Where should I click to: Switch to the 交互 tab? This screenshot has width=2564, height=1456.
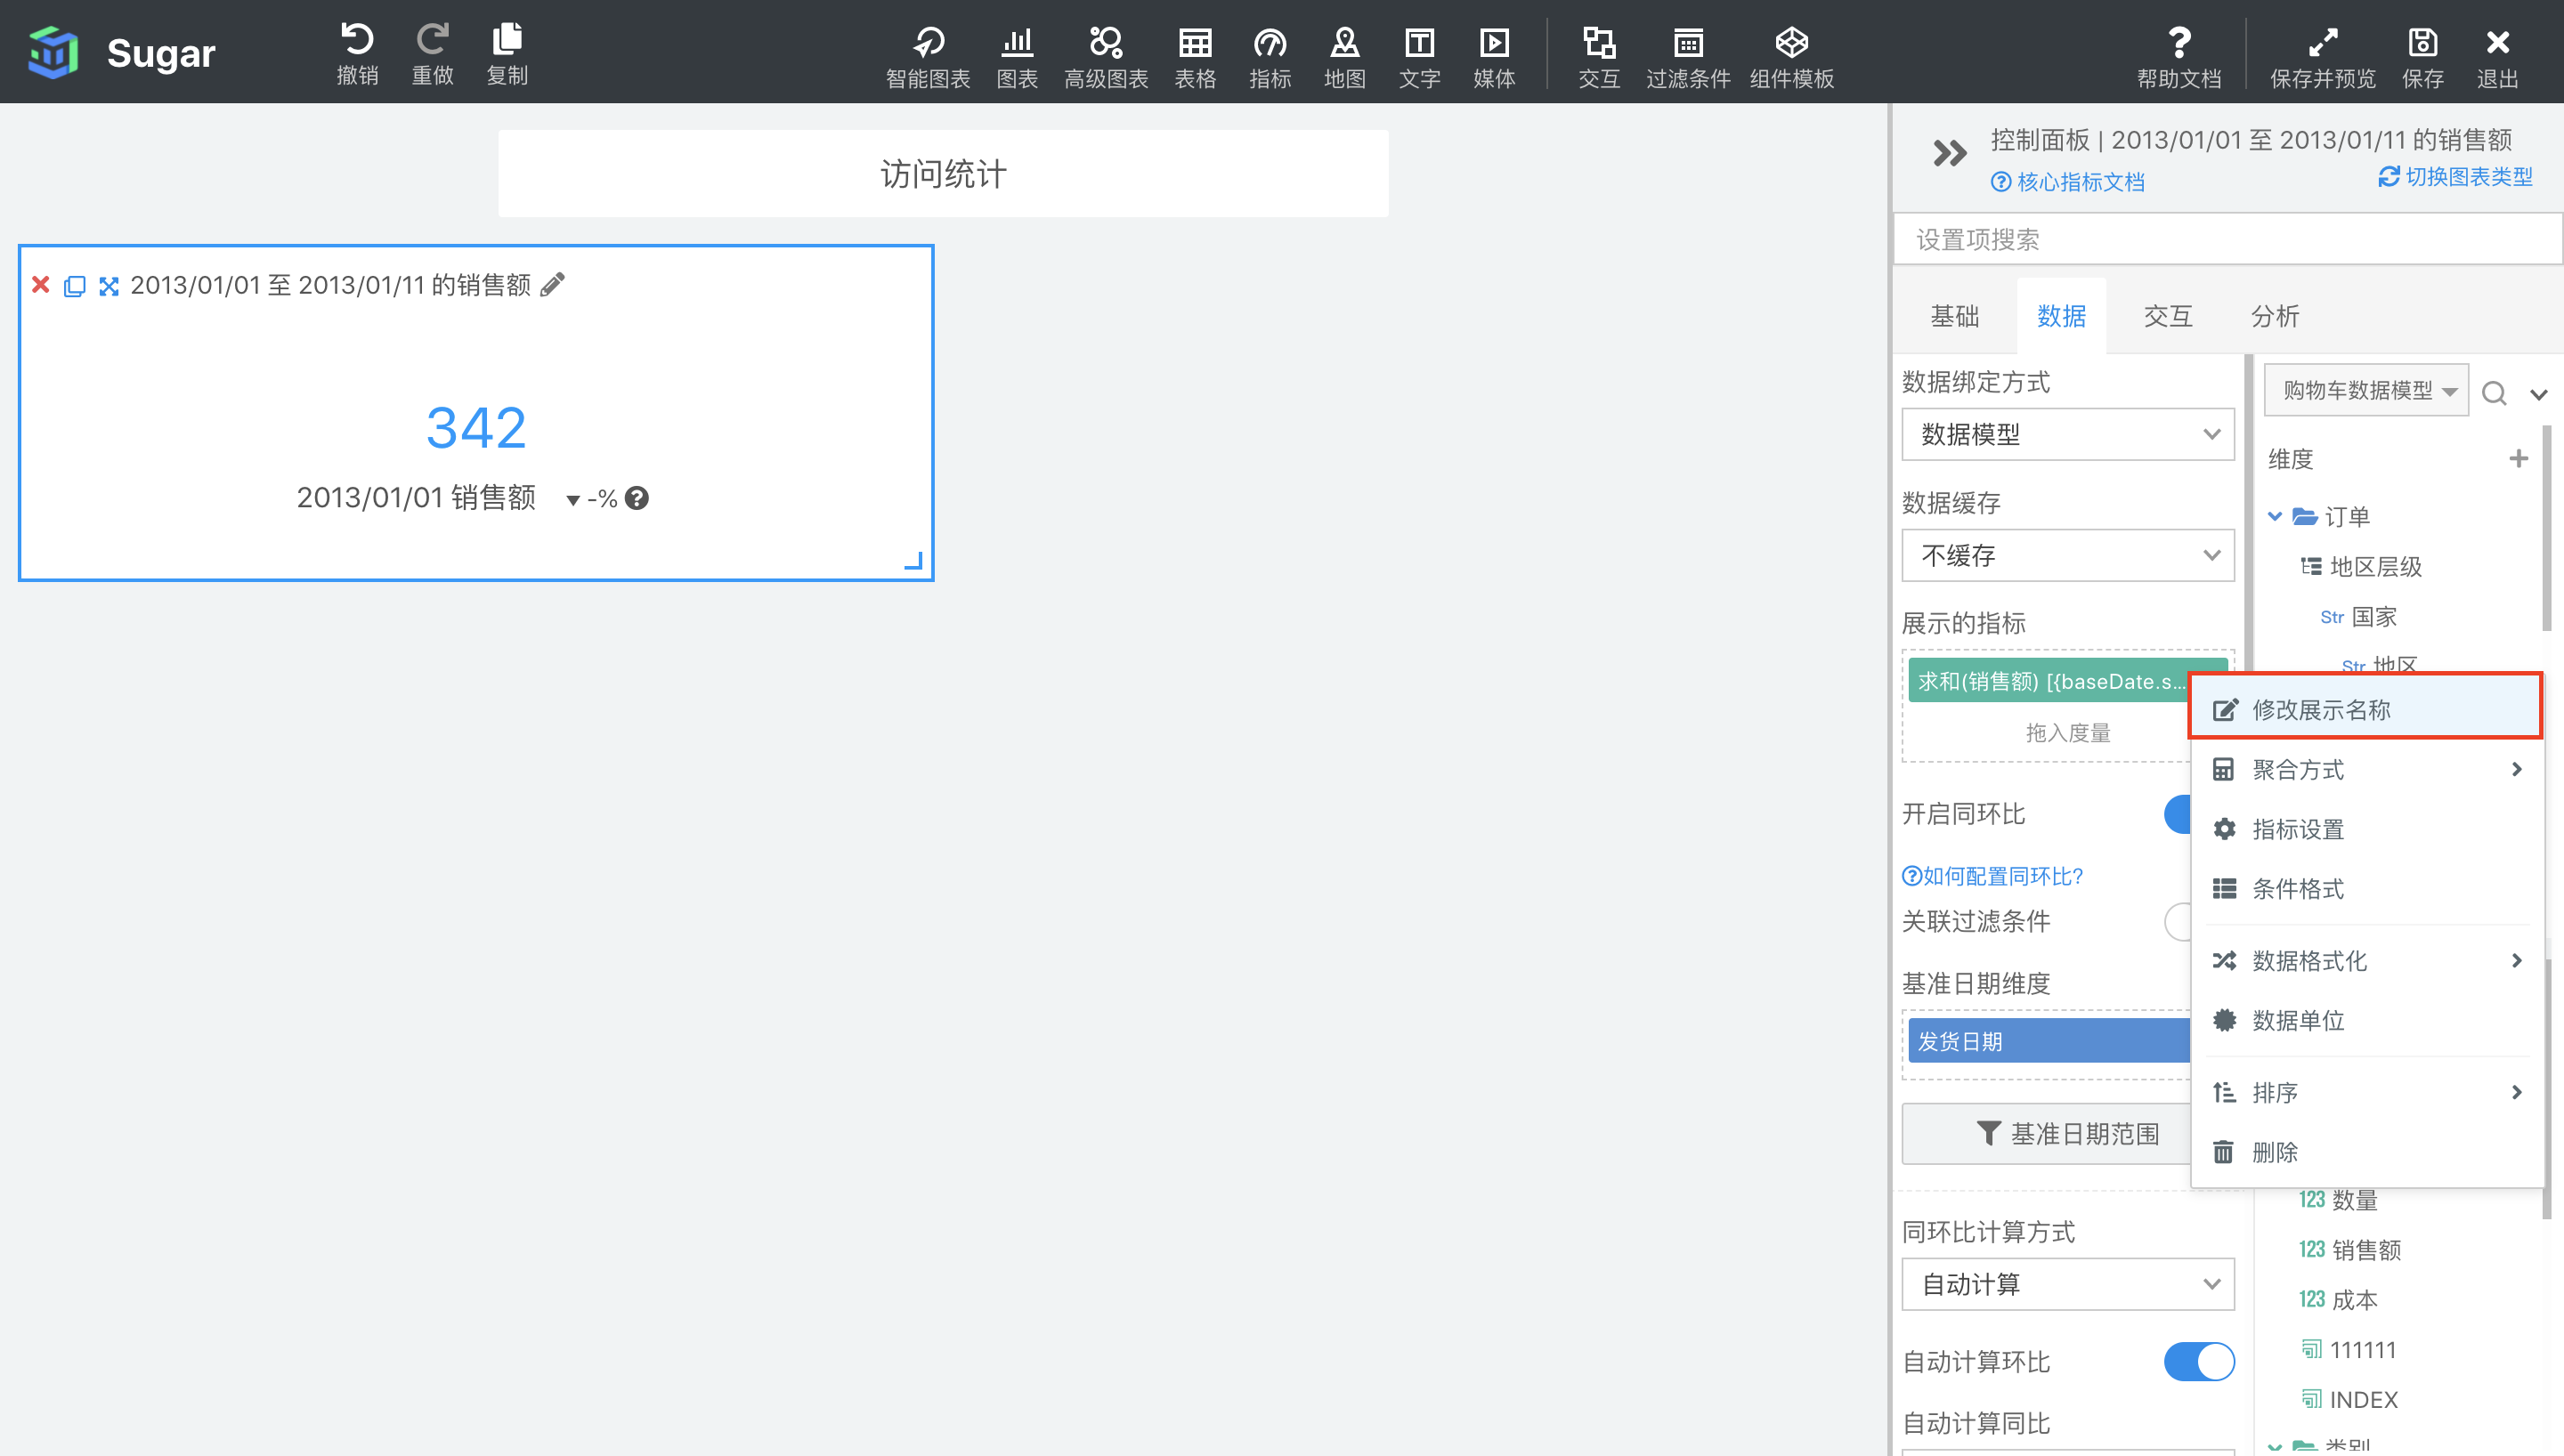click(x=2168, y=316)
